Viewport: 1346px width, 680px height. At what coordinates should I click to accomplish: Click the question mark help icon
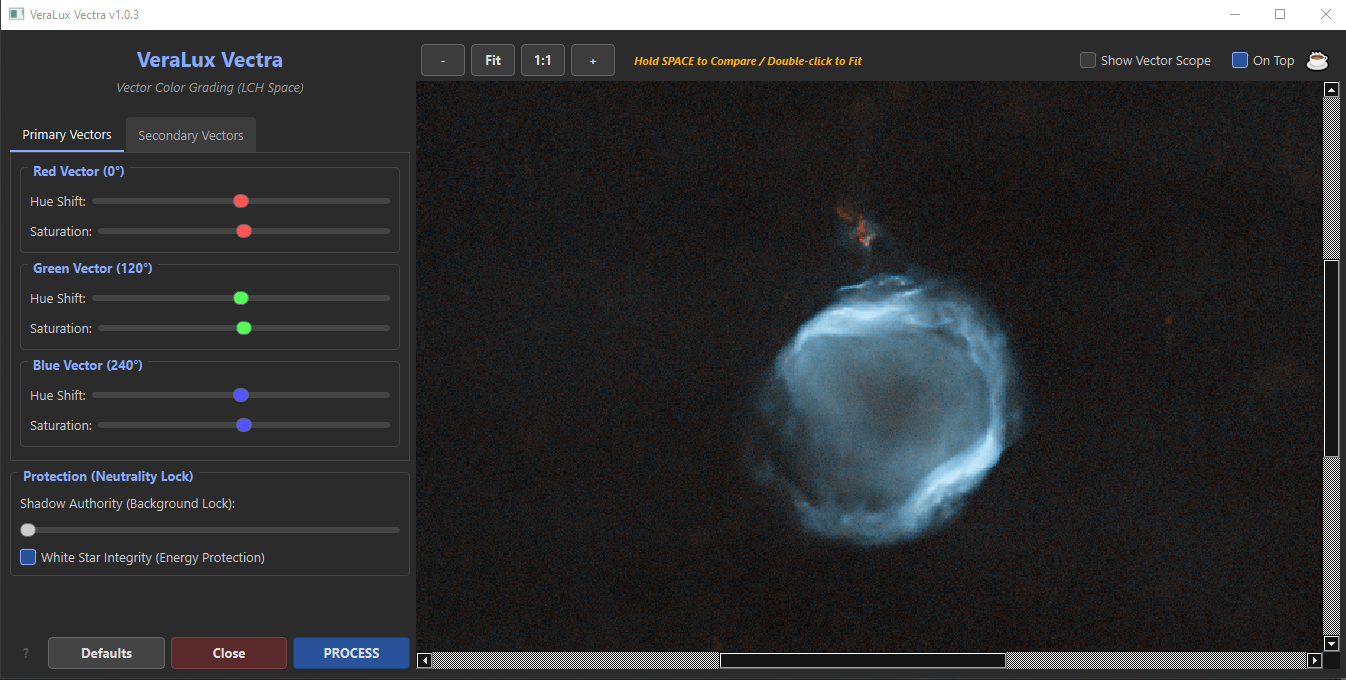26,653
